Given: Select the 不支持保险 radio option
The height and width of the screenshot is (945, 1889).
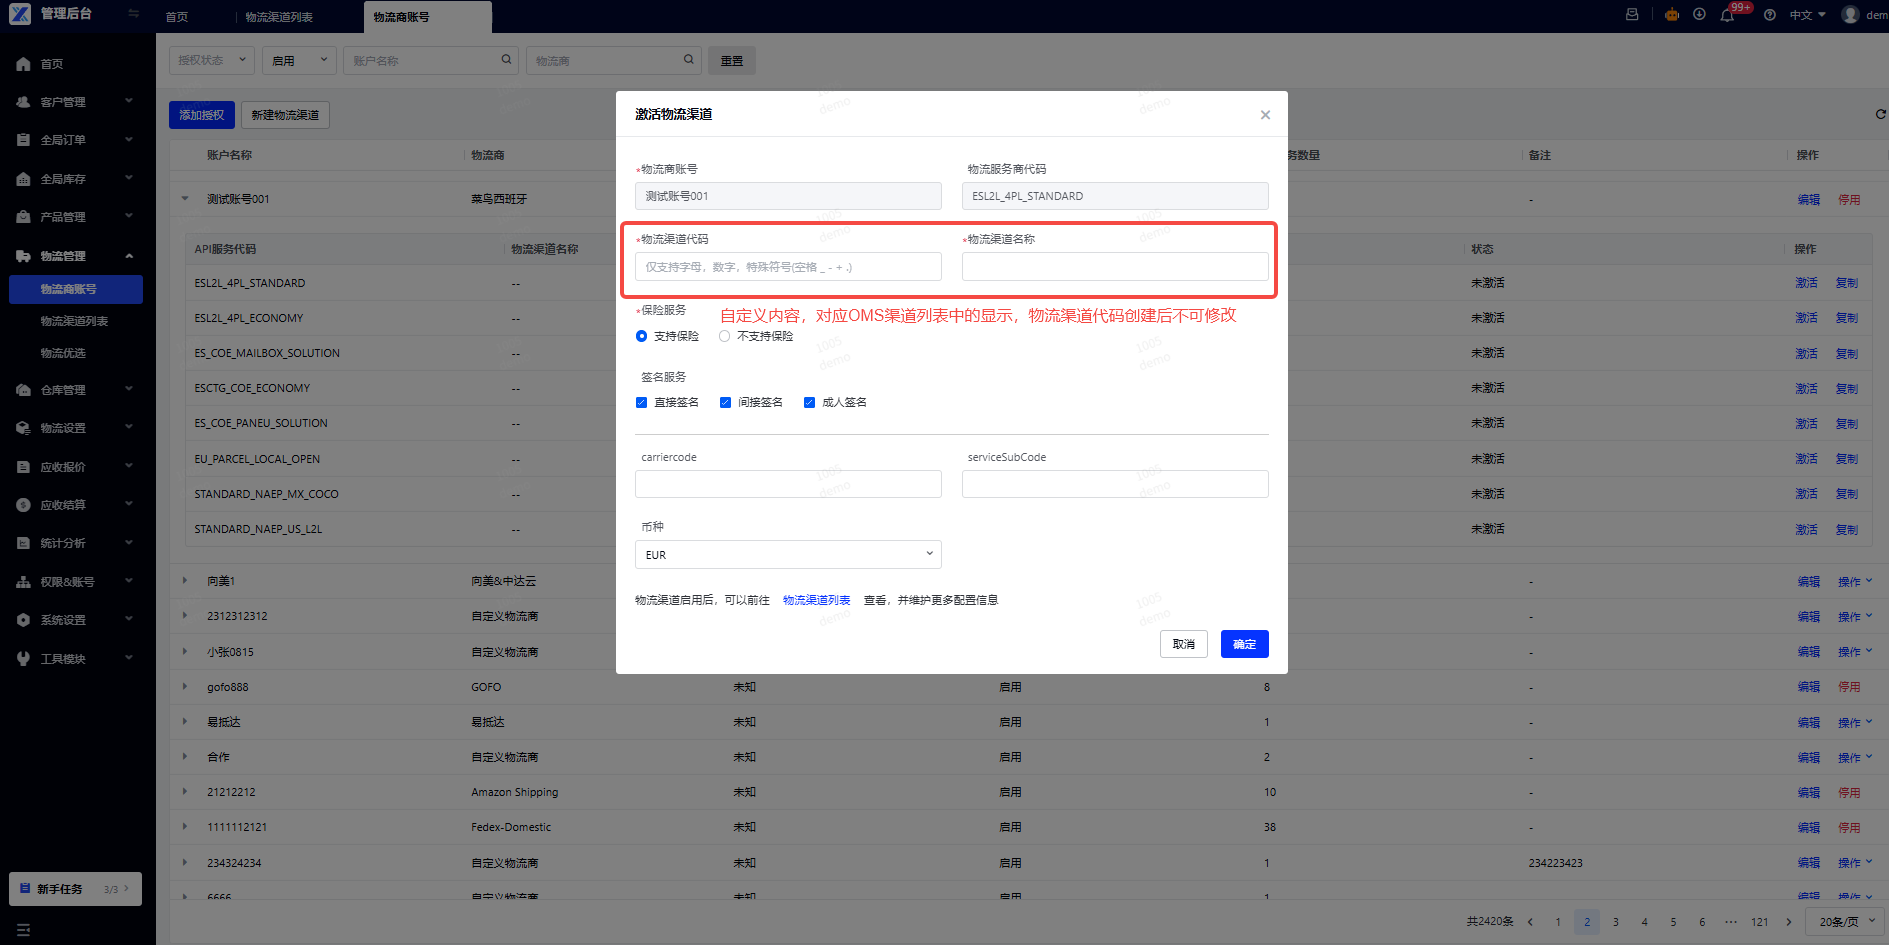Looking at the screenshot, I should [x=724, y=336].
